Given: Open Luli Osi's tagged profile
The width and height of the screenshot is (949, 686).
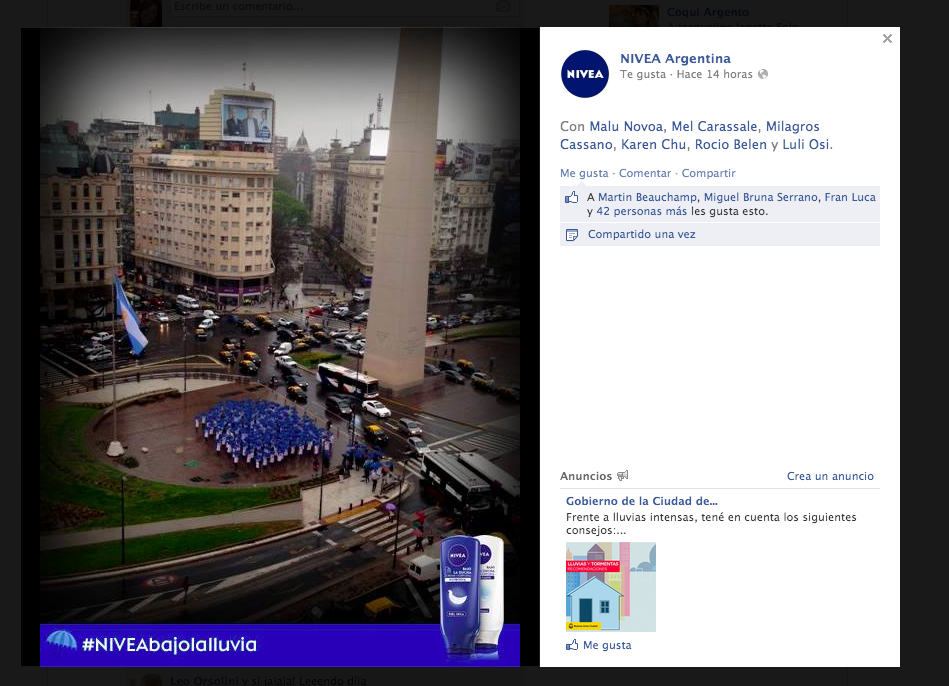Looking at the screenshot, I should pos(806,145).
